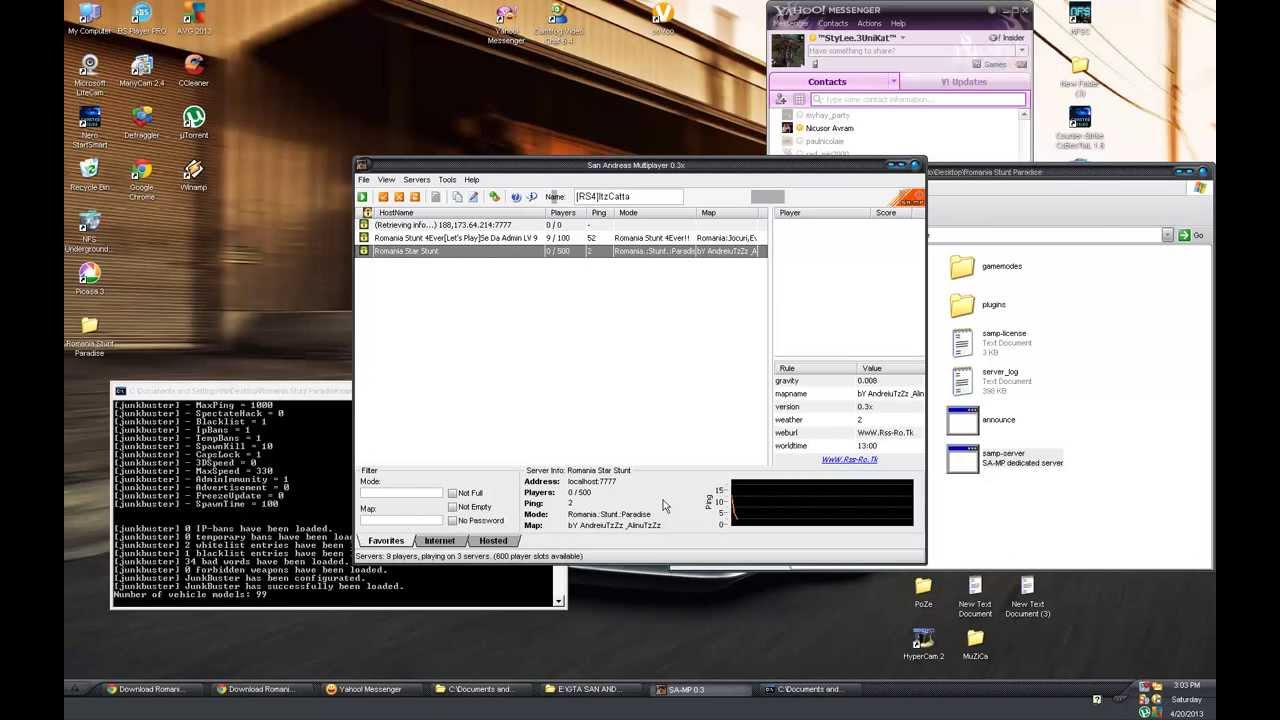Image resolution: width=1280 pixels, height=720 pixels.
Task: Open CCleaner desktop icon
Action: 194,70
